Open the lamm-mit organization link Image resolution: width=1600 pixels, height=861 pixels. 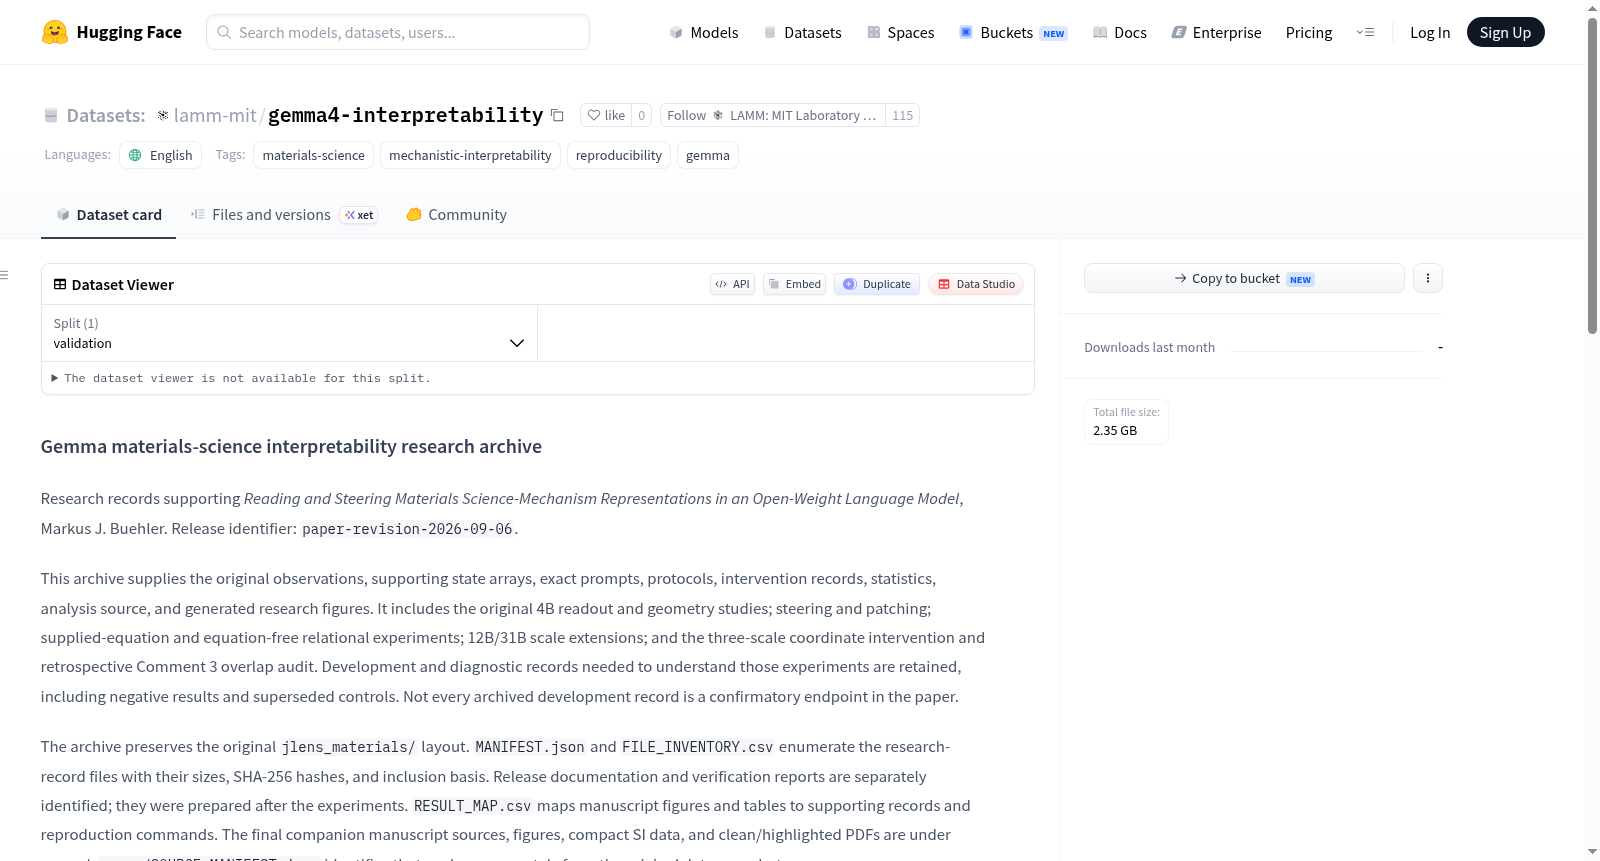coord(215,115)
